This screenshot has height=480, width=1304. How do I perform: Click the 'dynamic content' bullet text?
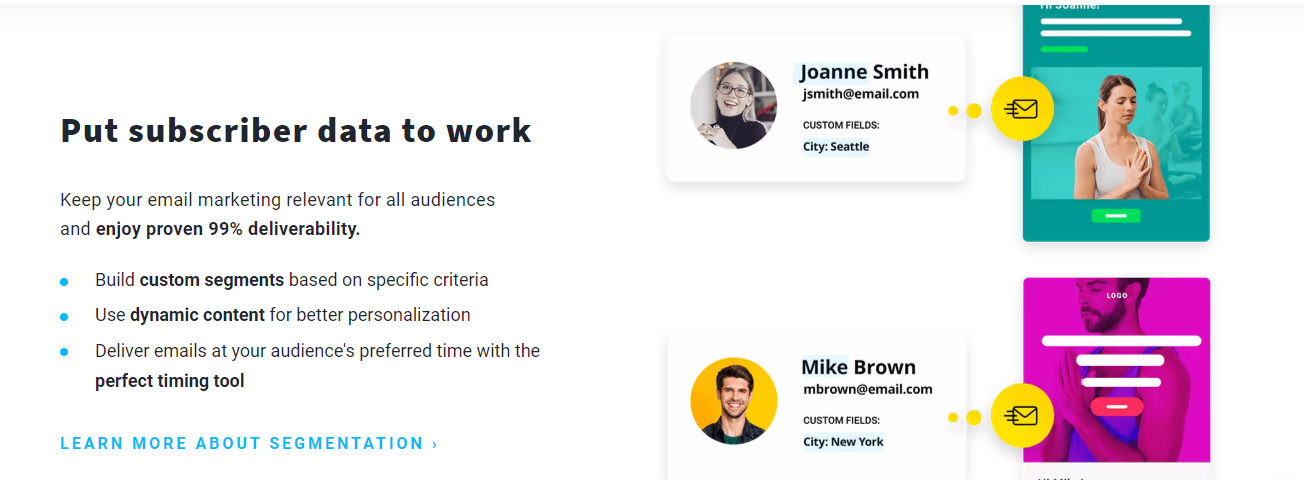pos(197,315)
